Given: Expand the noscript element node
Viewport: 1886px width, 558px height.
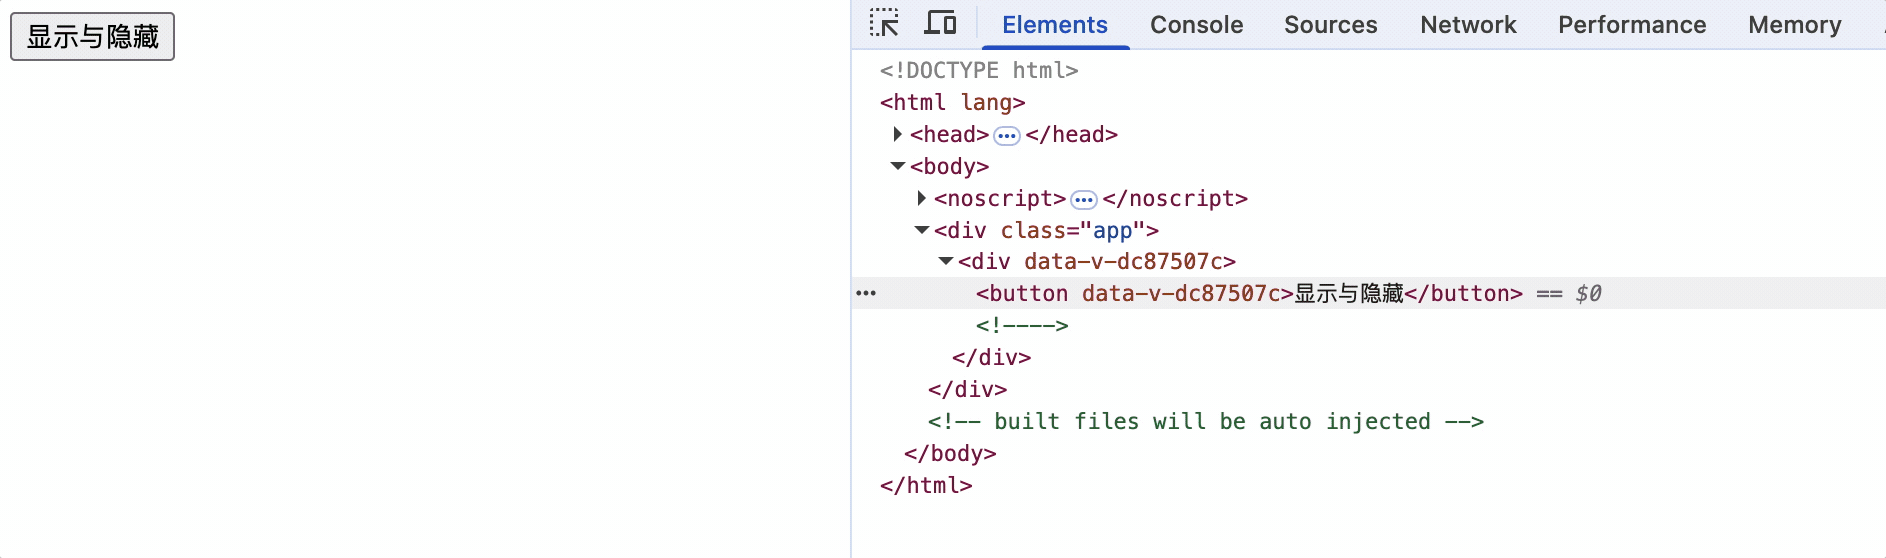Looking at the screenshot, I should (922, 198).
